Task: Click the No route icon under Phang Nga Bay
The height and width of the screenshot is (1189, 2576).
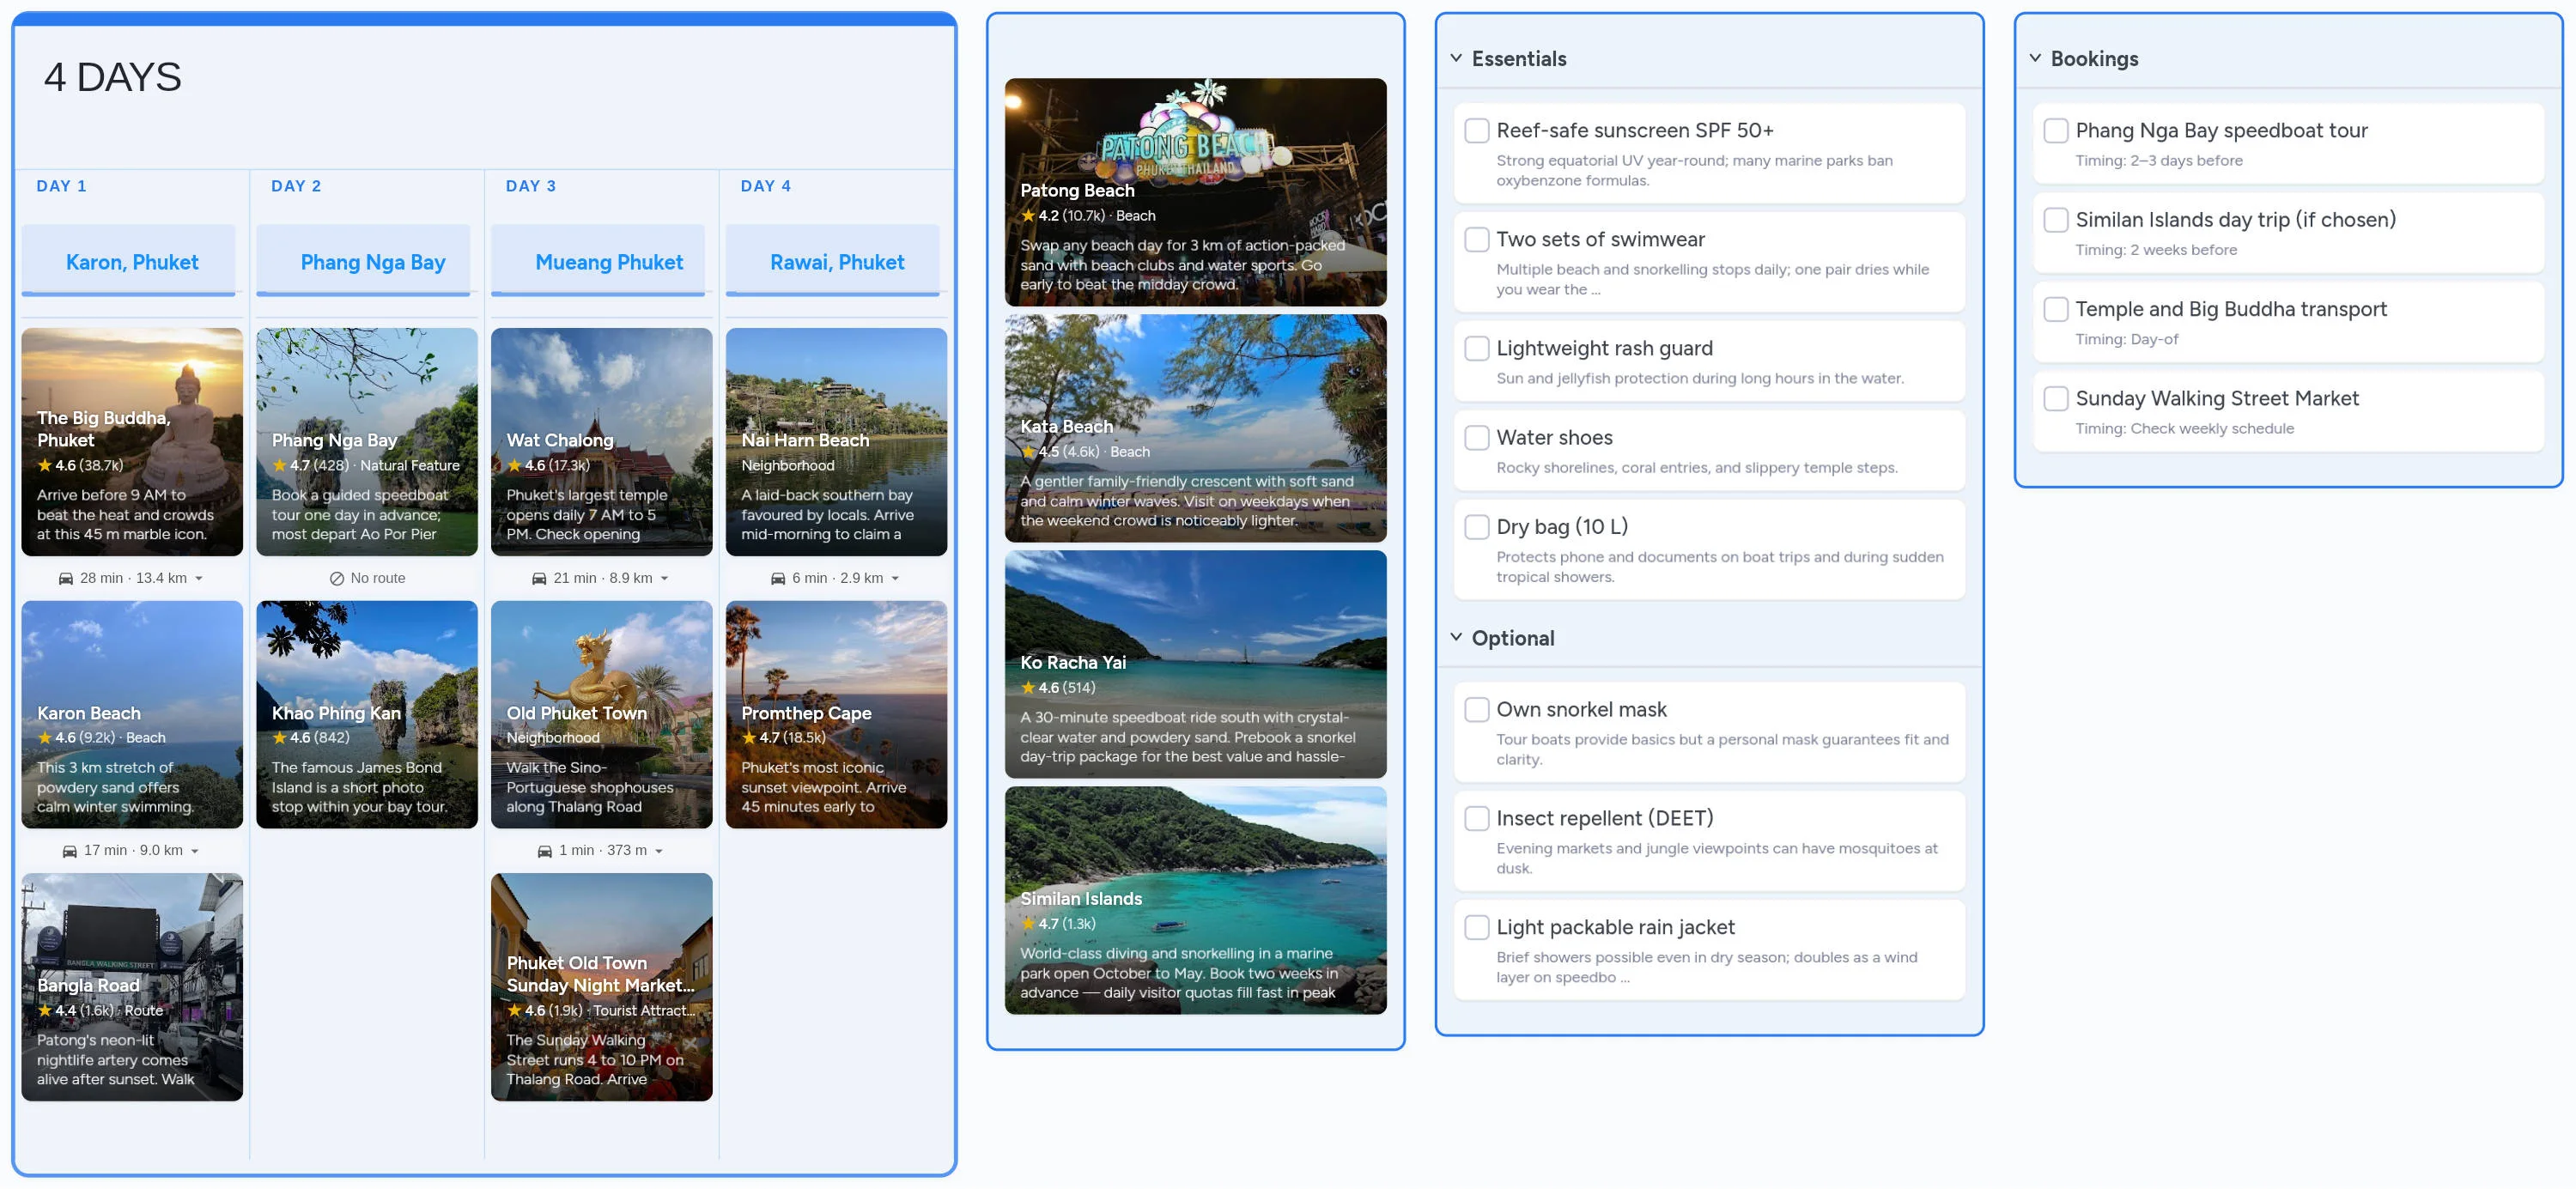Action: 337,578
